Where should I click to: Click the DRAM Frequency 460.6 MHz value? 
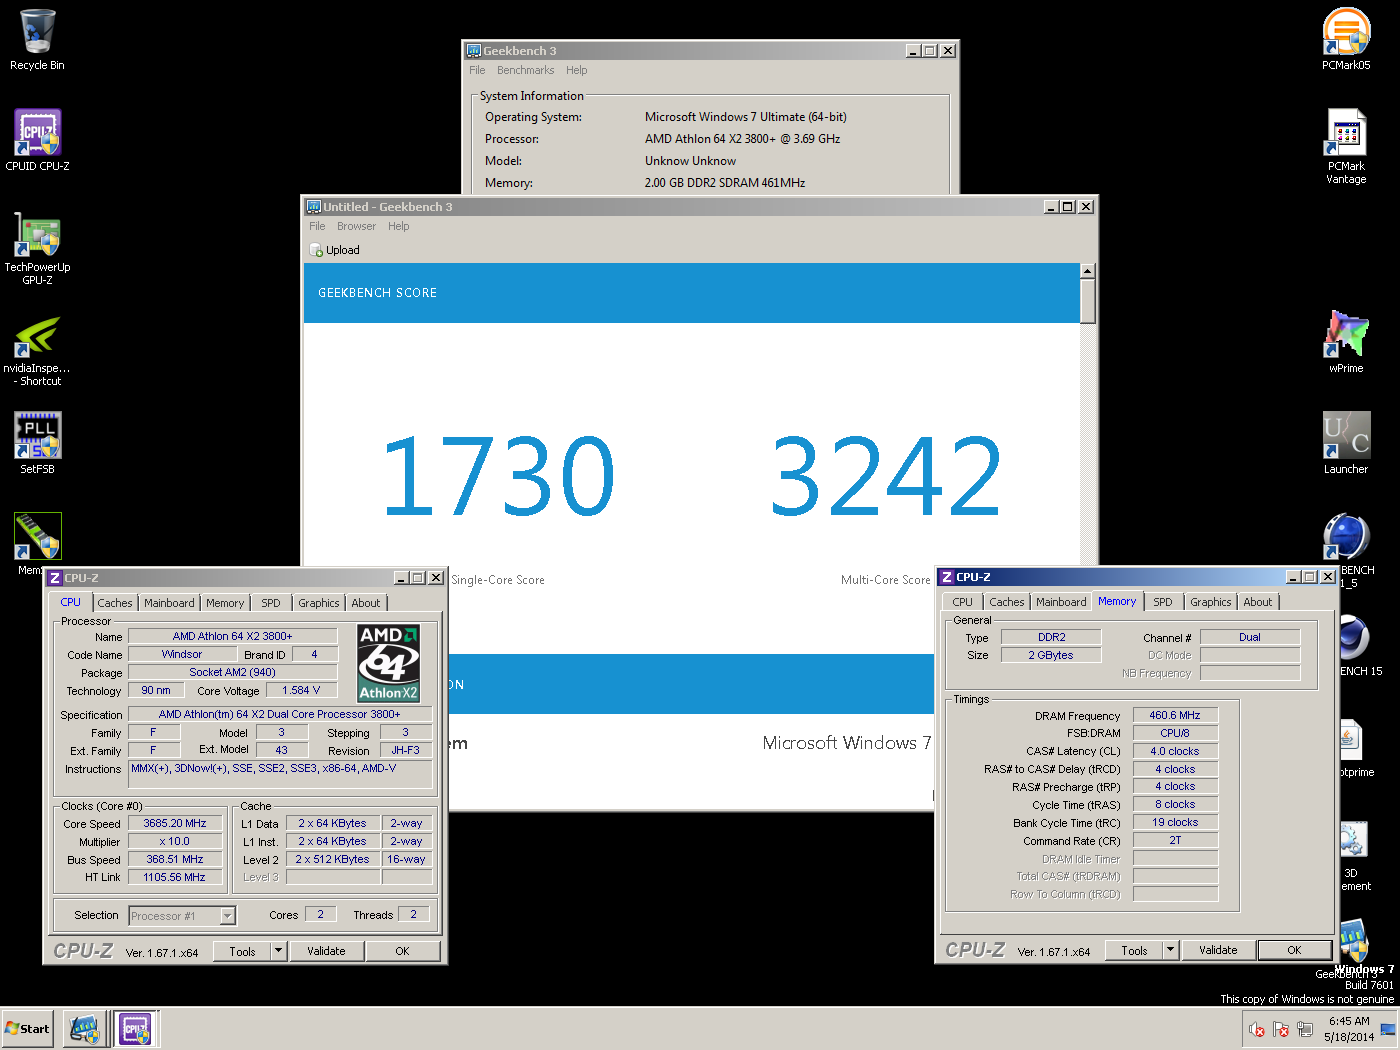[1175, 715]
